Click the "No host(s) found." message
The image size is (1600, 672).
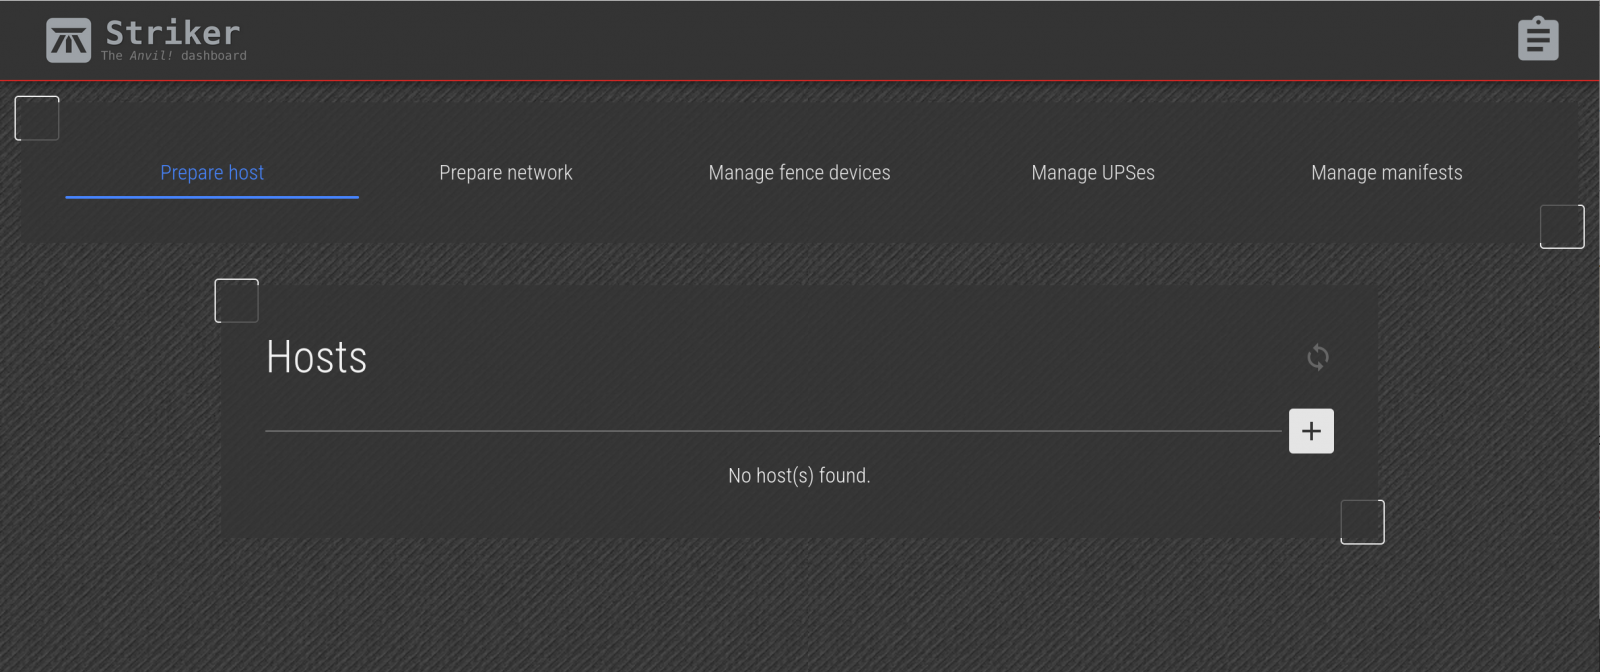click(x=799, y=476)
